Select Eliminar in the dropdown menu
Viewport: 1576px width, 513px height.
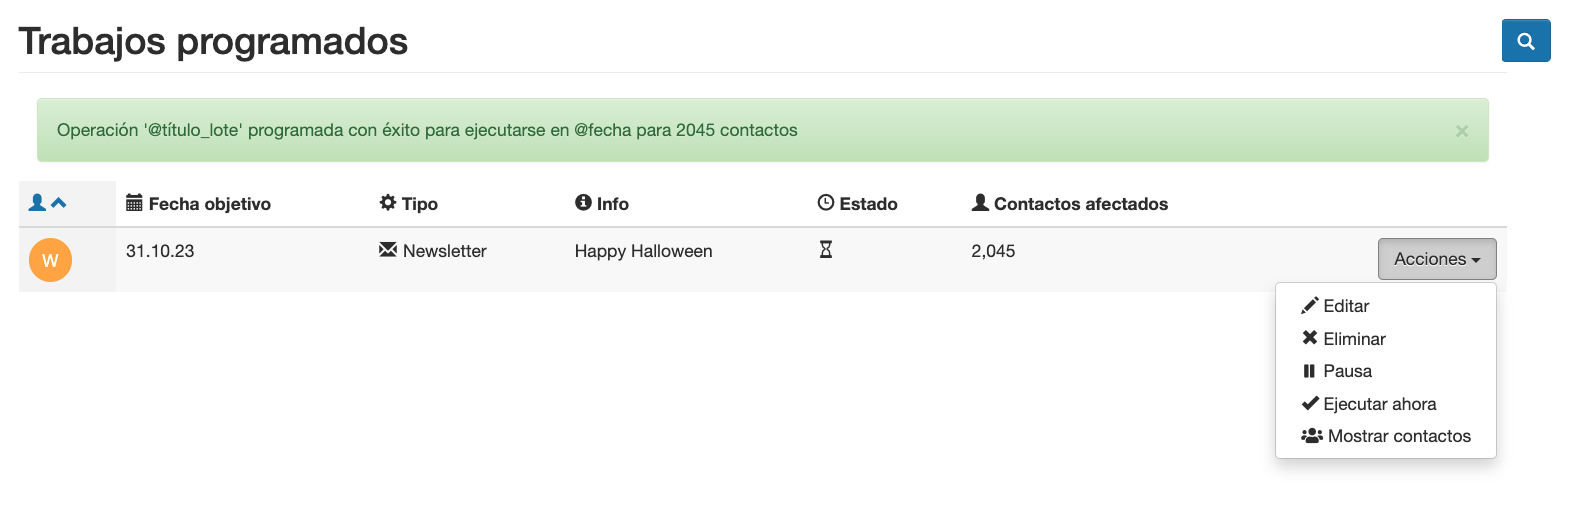1353,339
